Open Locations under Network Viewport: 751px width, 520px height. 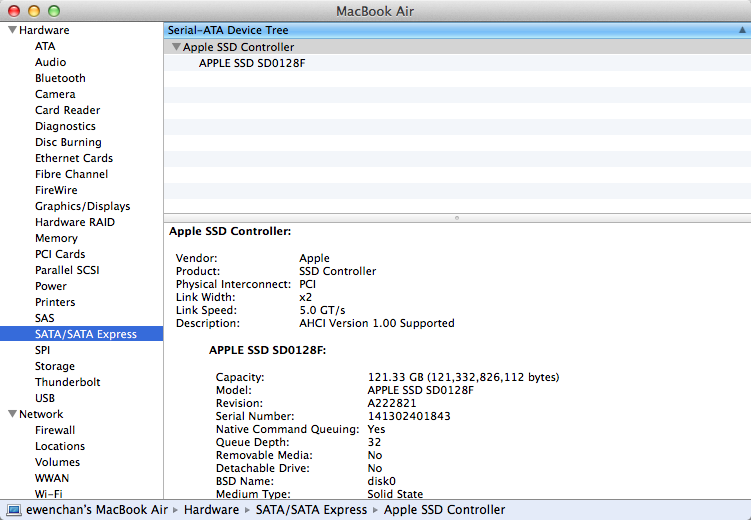(60, 446)
